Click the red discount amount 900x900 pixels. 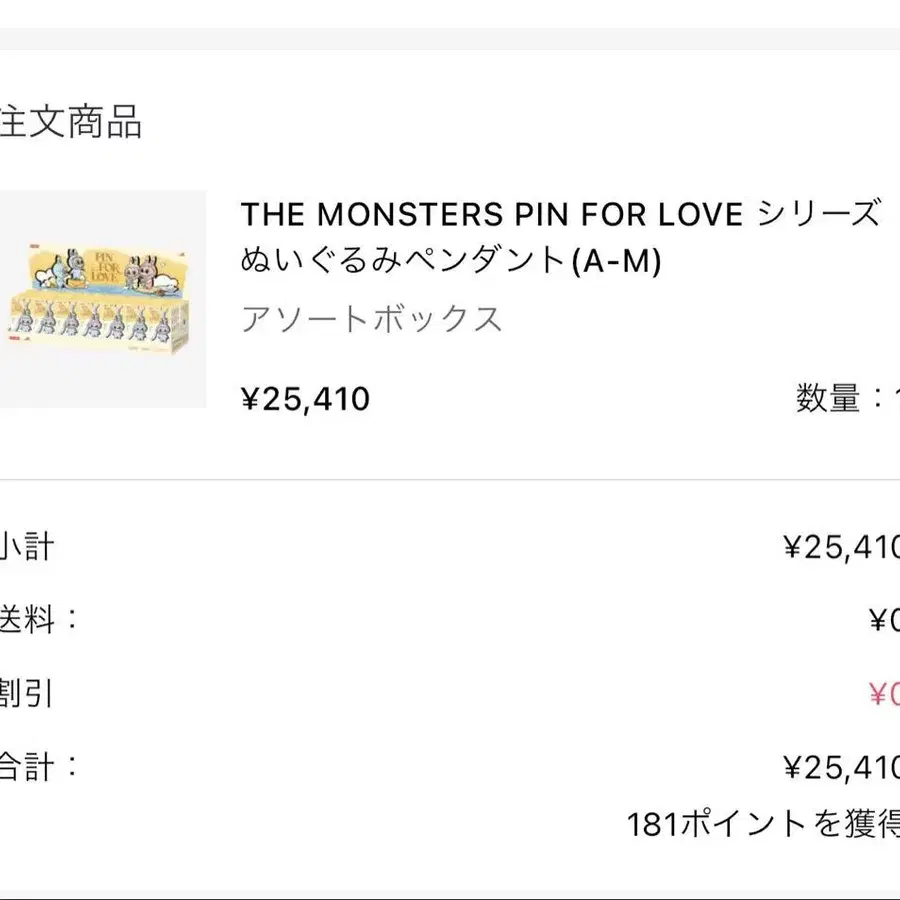tap(884, 694)
